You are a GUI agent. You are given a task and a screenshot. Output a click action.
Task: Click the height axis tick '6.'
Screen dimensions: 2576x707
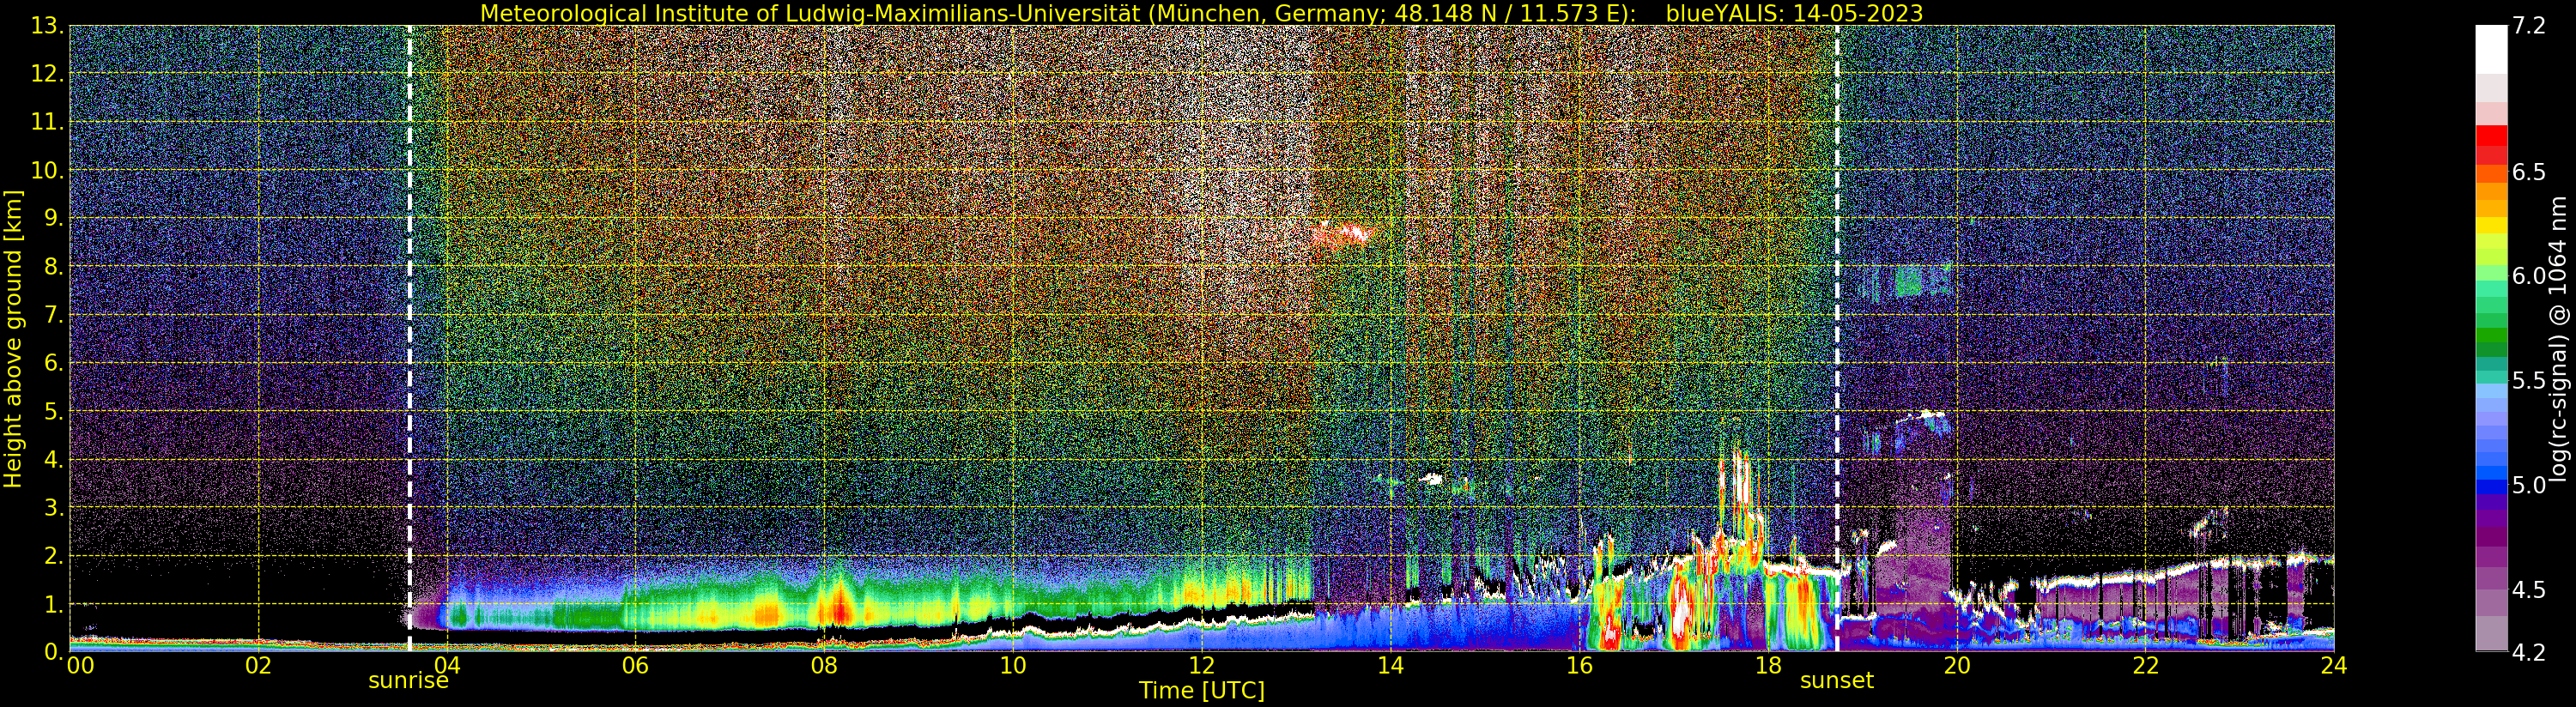tap(53, 363)
